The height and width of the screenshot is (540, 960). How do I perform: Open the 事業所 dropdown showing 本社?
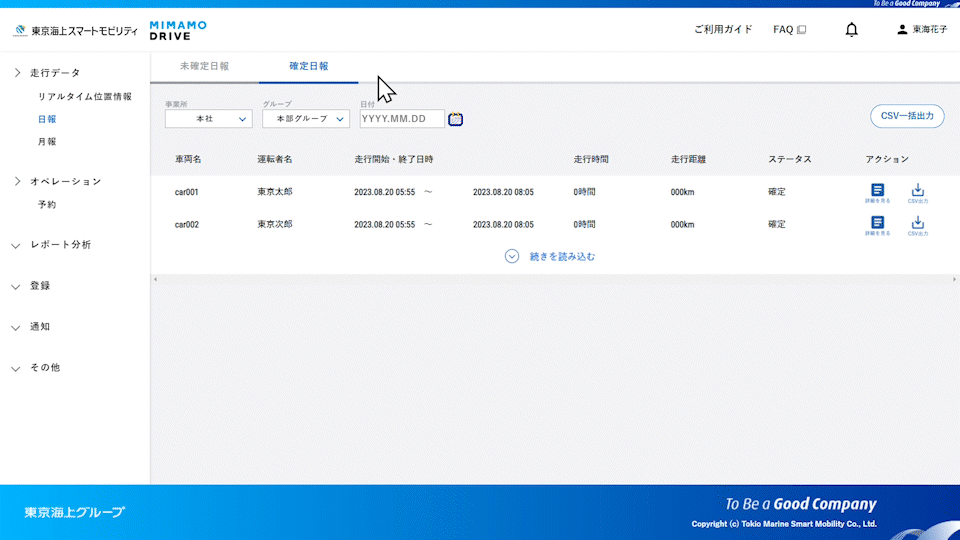208,119
